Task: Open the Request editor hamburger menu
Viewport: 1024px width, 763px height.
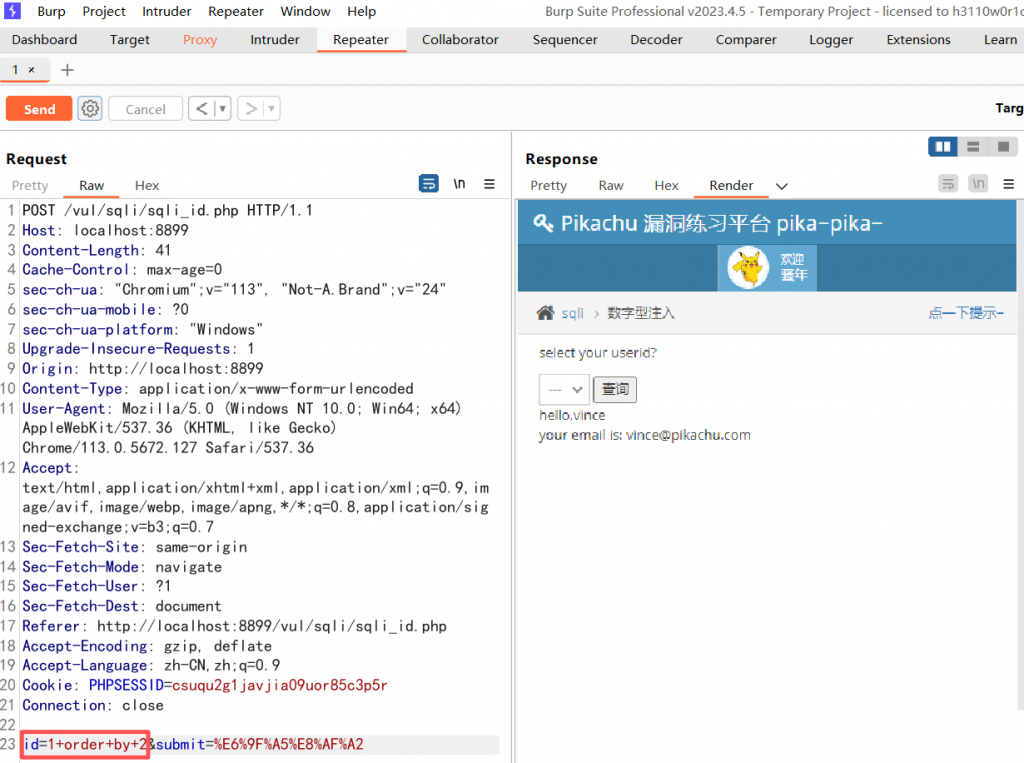Action: pos(489,183)
